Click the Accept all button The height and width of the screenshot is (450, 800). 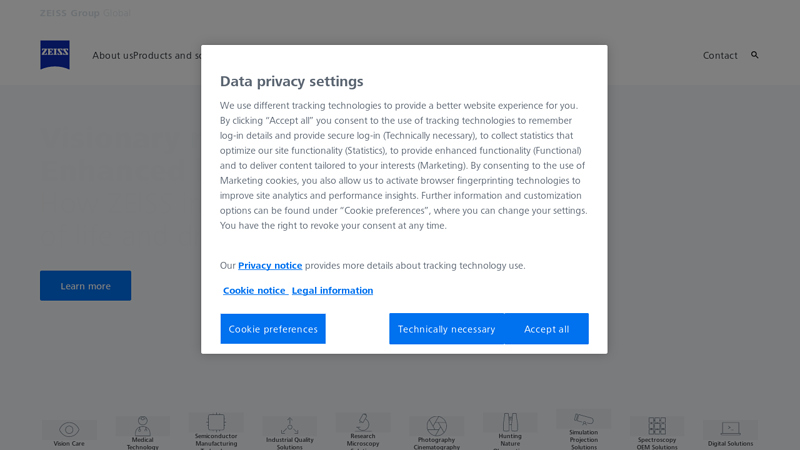click(x=546, y=329)
